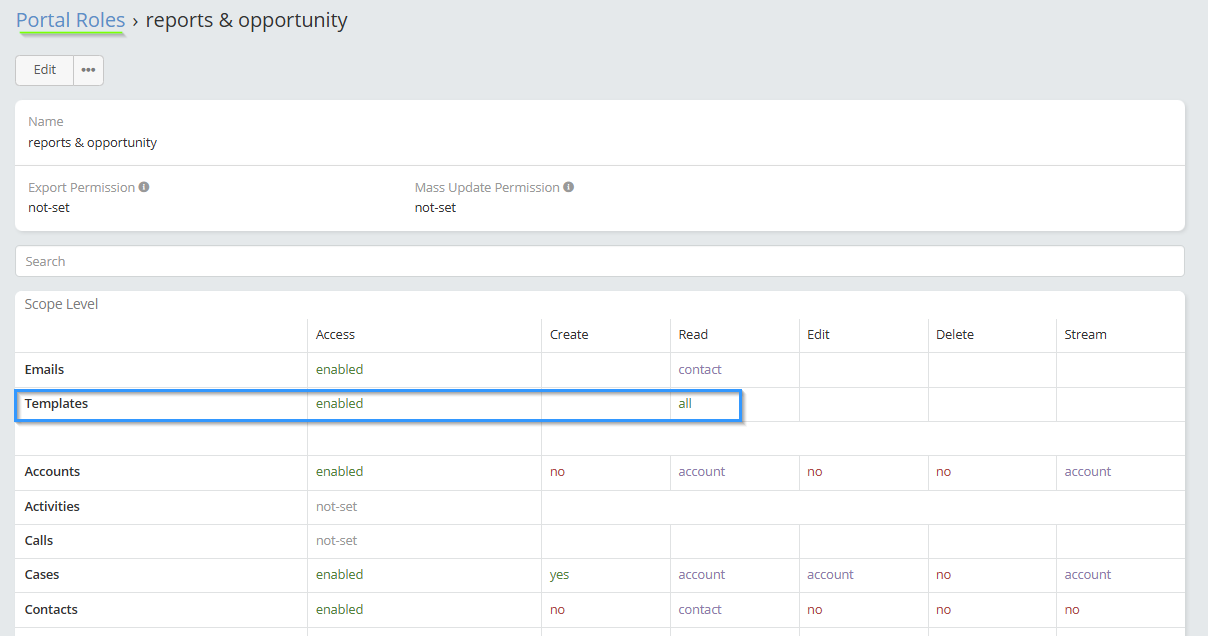
Task: Click the Mass Update Permission info icon
Action: tap(568, 187)
